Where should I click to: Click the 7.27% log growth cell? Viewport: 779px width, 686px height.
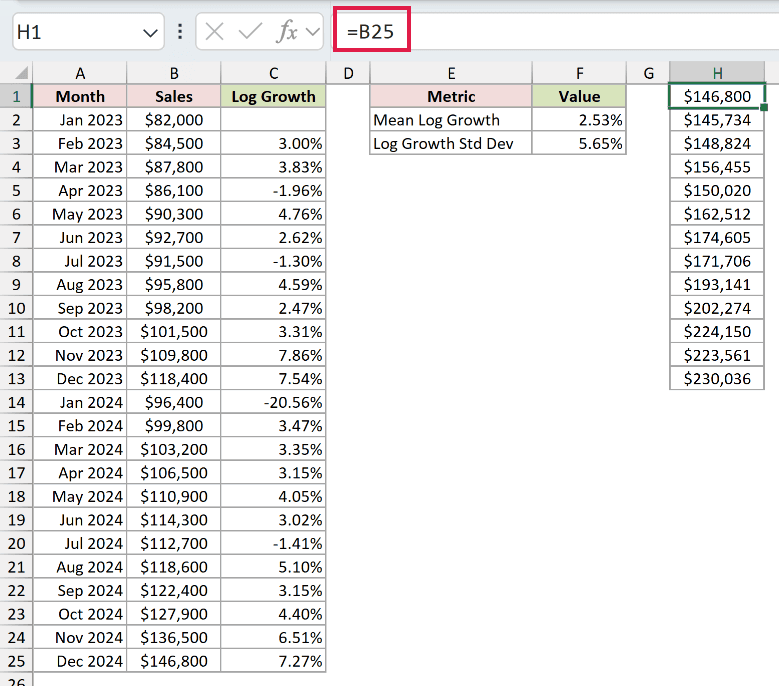pyautogui.click(x=273, y=661)
